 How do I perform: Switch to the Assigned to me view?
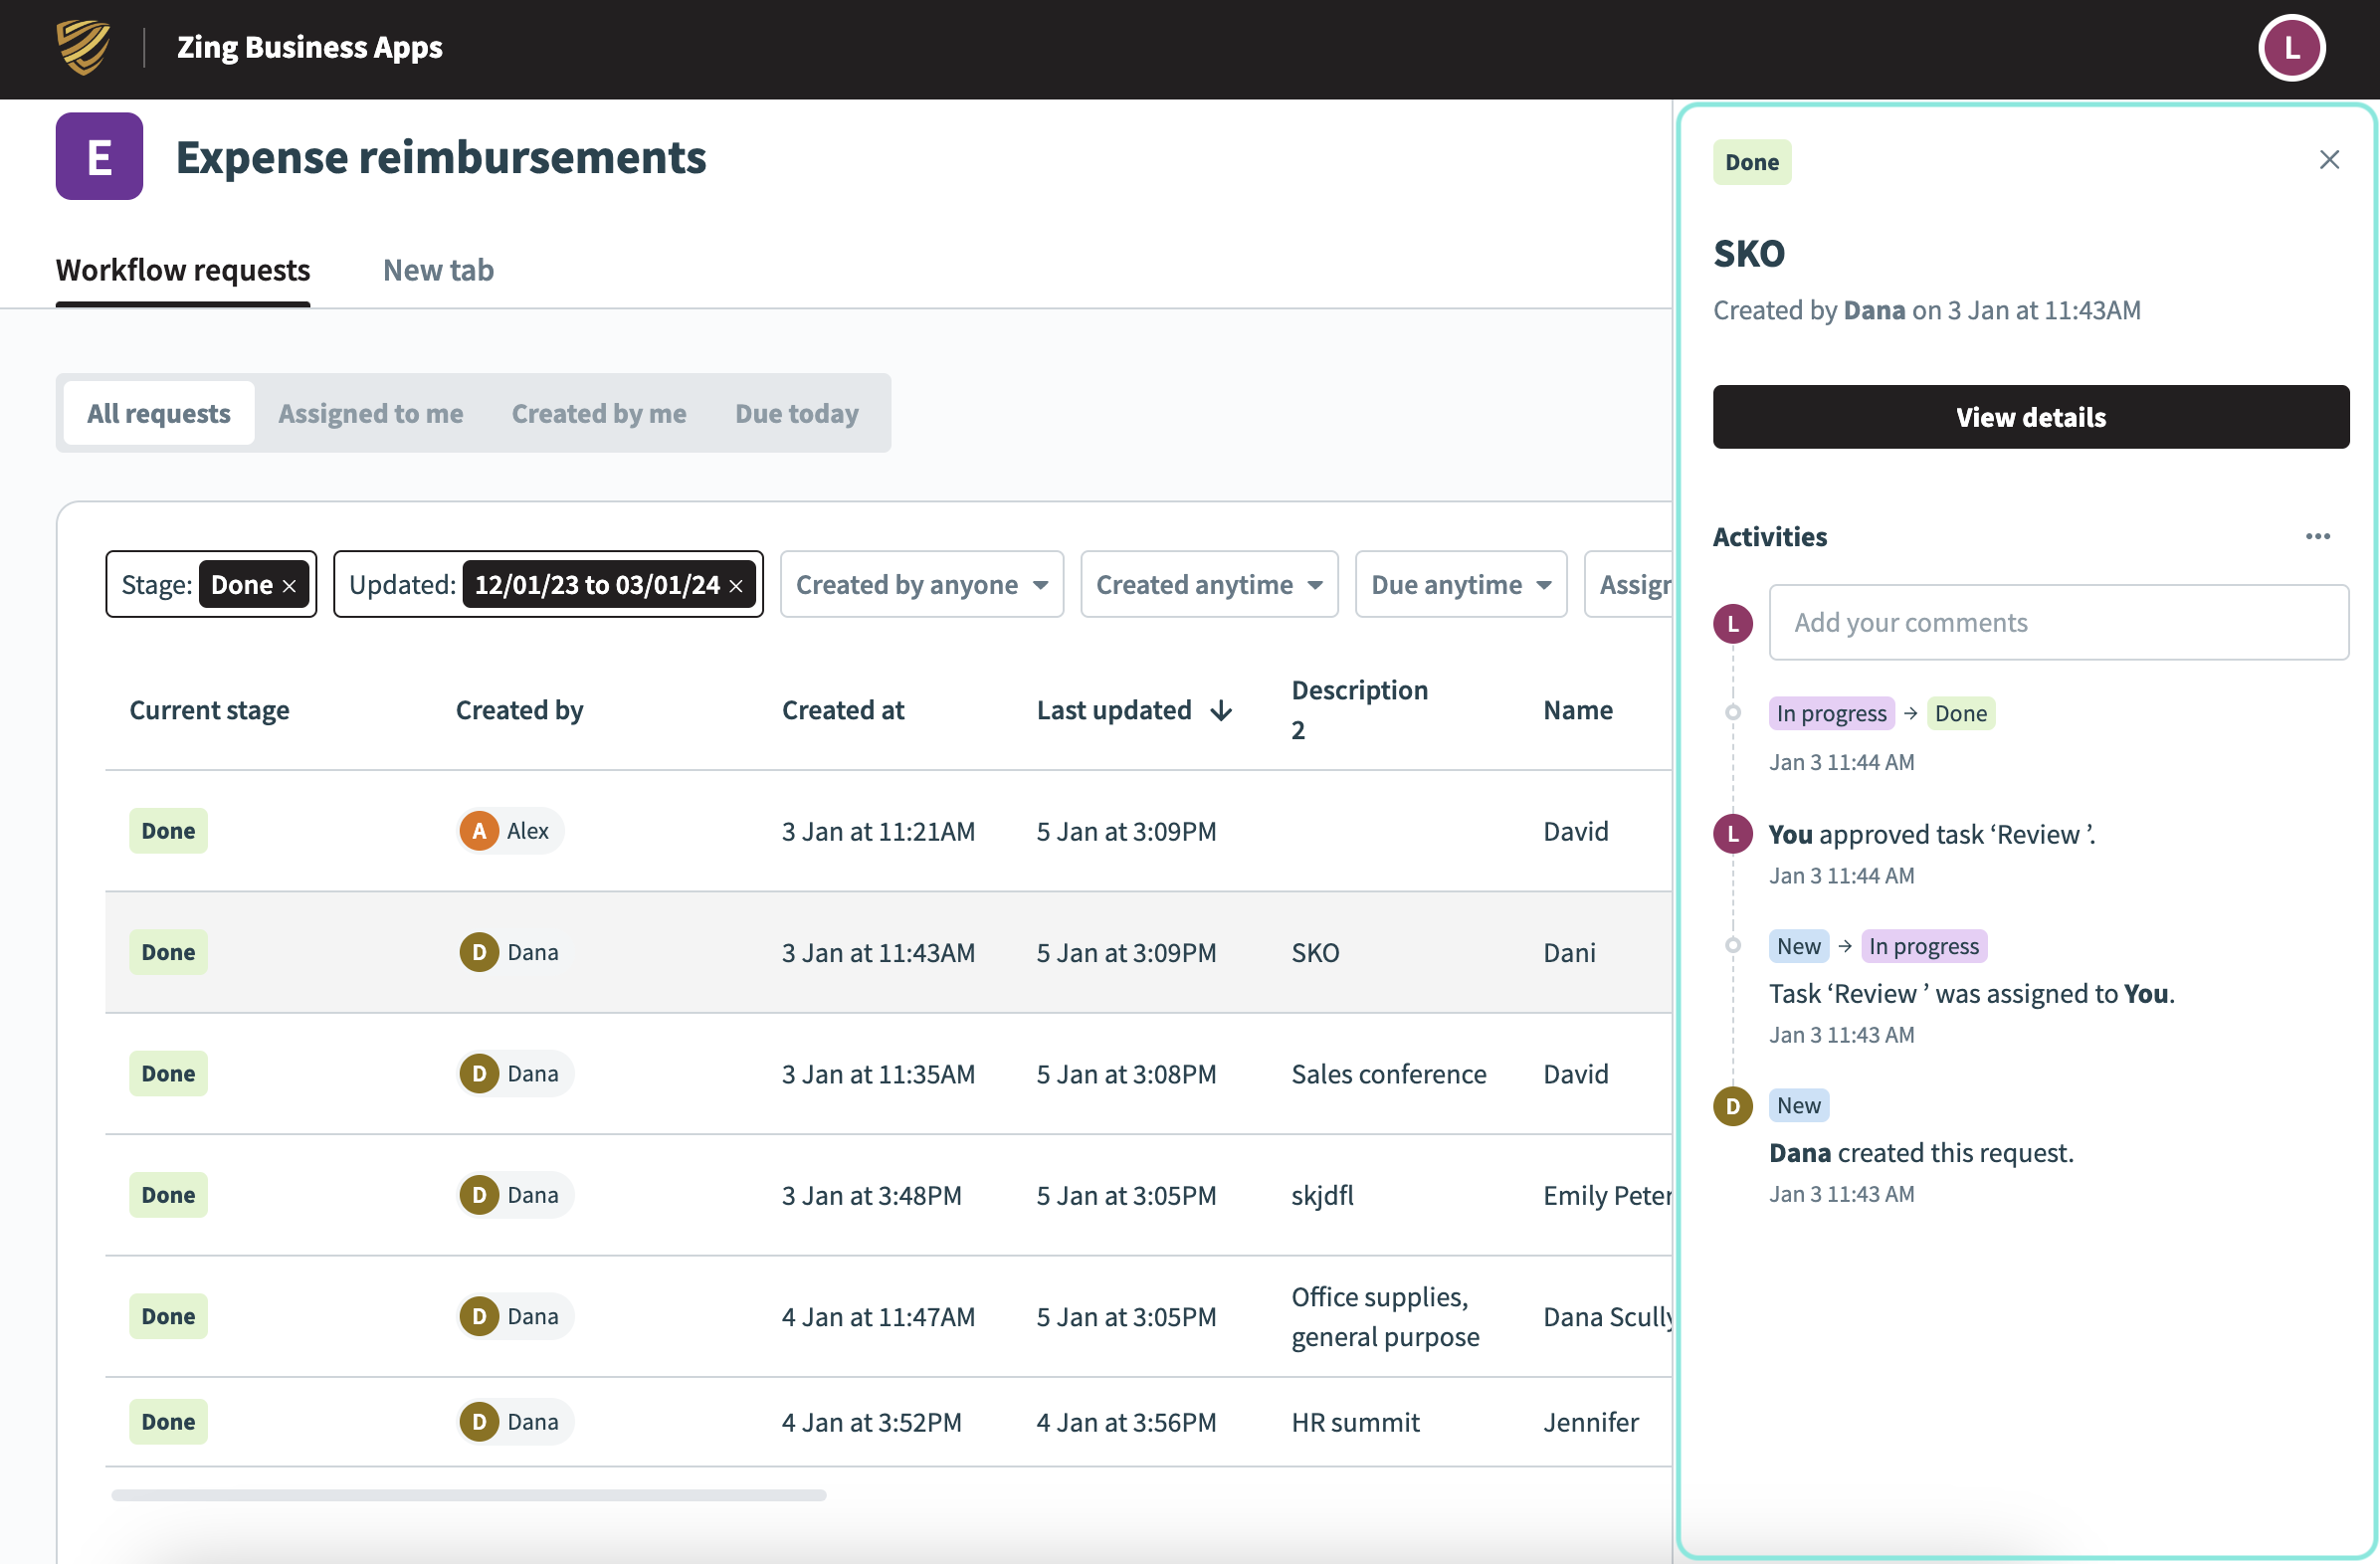370,413
